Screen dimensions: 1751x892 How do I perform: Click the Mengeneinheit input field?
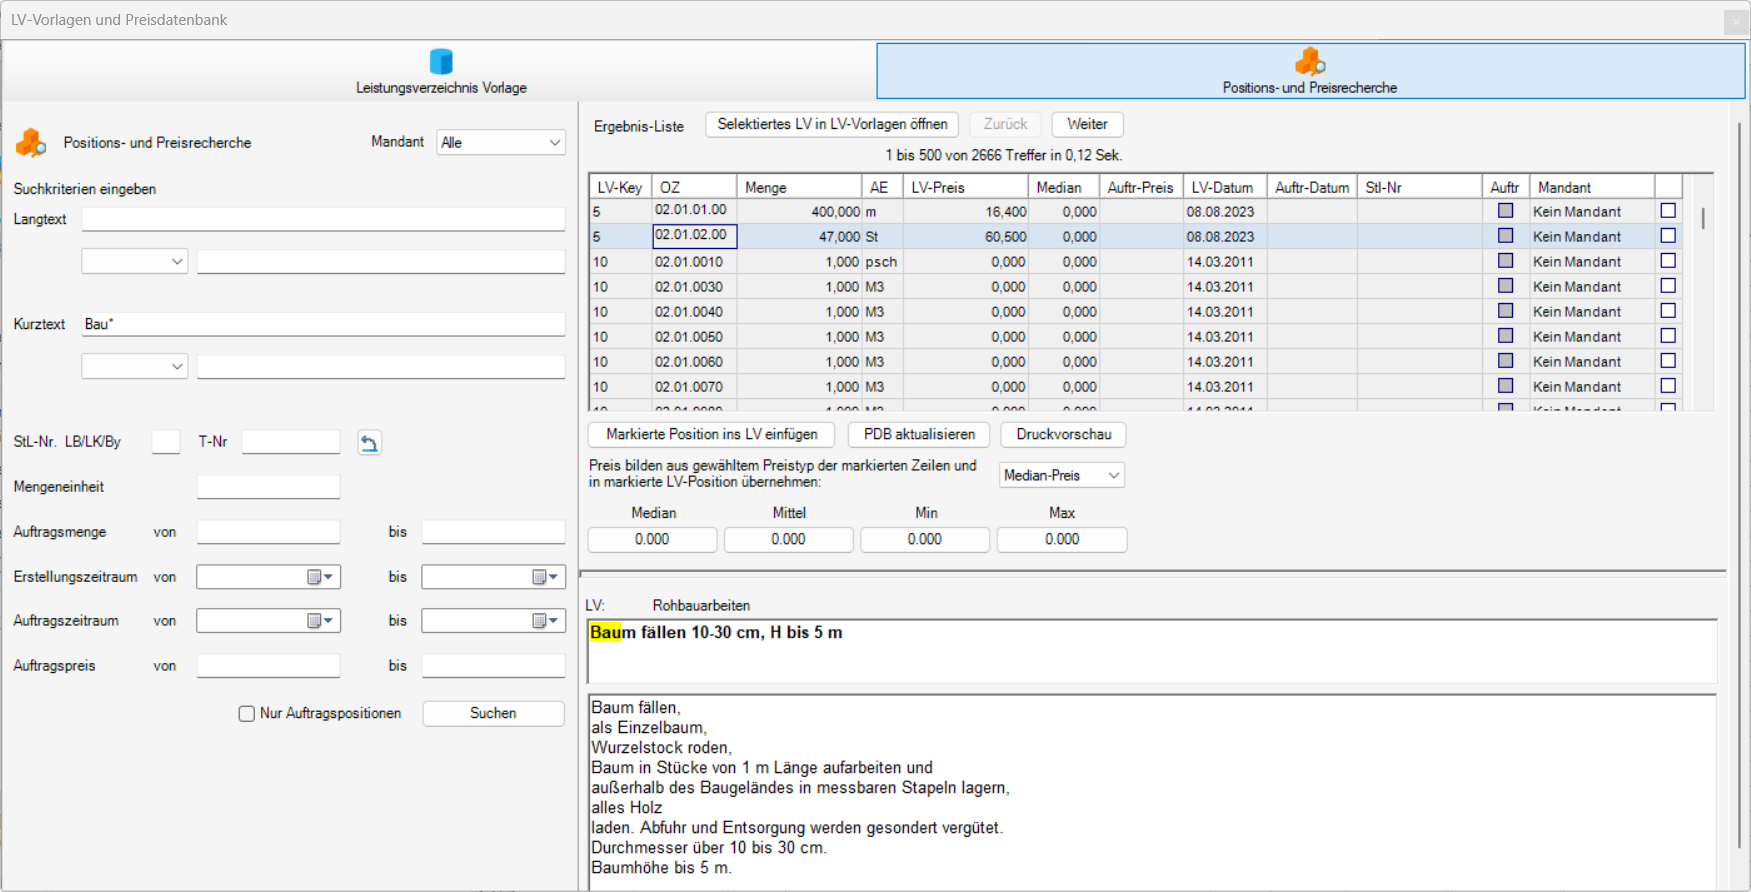(x=268, y=487)
